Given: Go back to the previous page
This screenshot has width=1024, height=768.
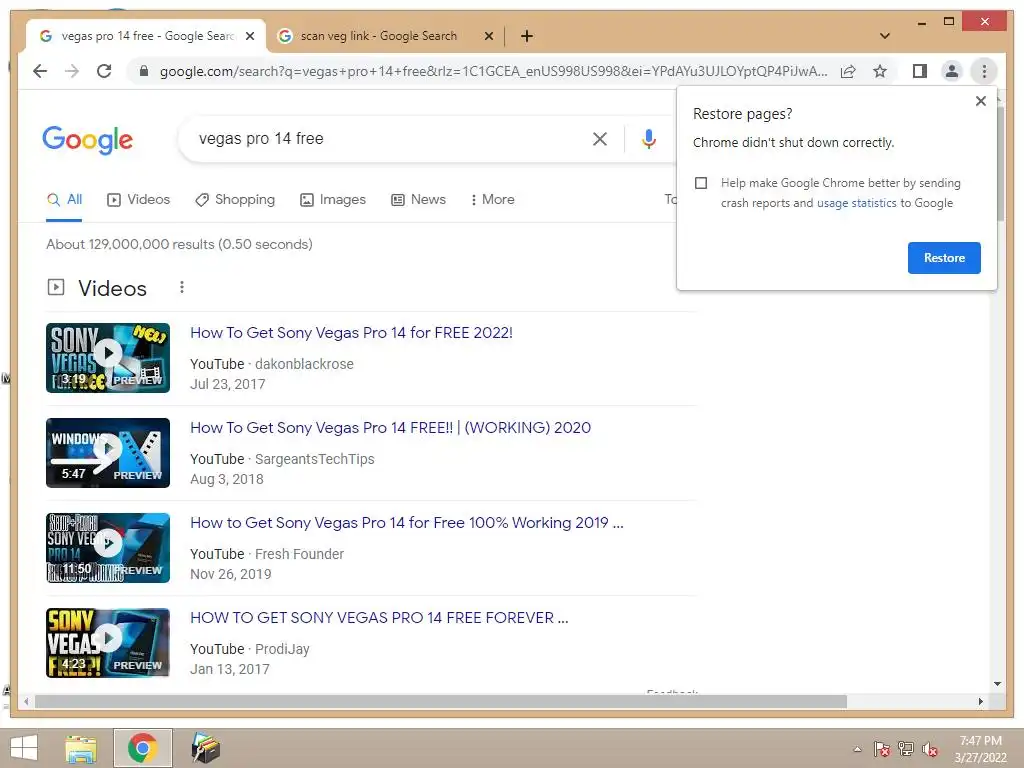Looking at the screenshot, I should pos(40,71).
